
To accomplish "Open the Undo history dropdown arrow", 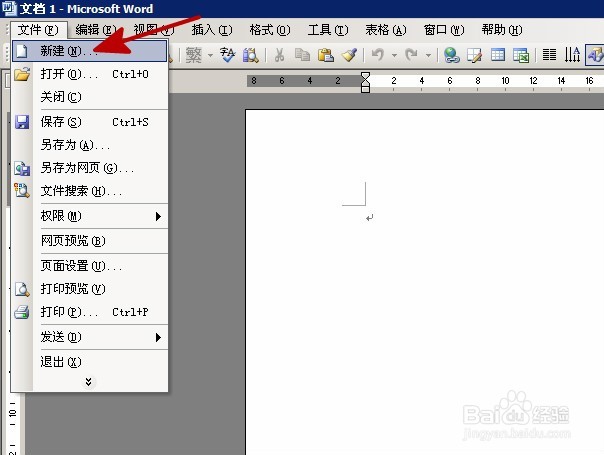I will pos(394,55).
